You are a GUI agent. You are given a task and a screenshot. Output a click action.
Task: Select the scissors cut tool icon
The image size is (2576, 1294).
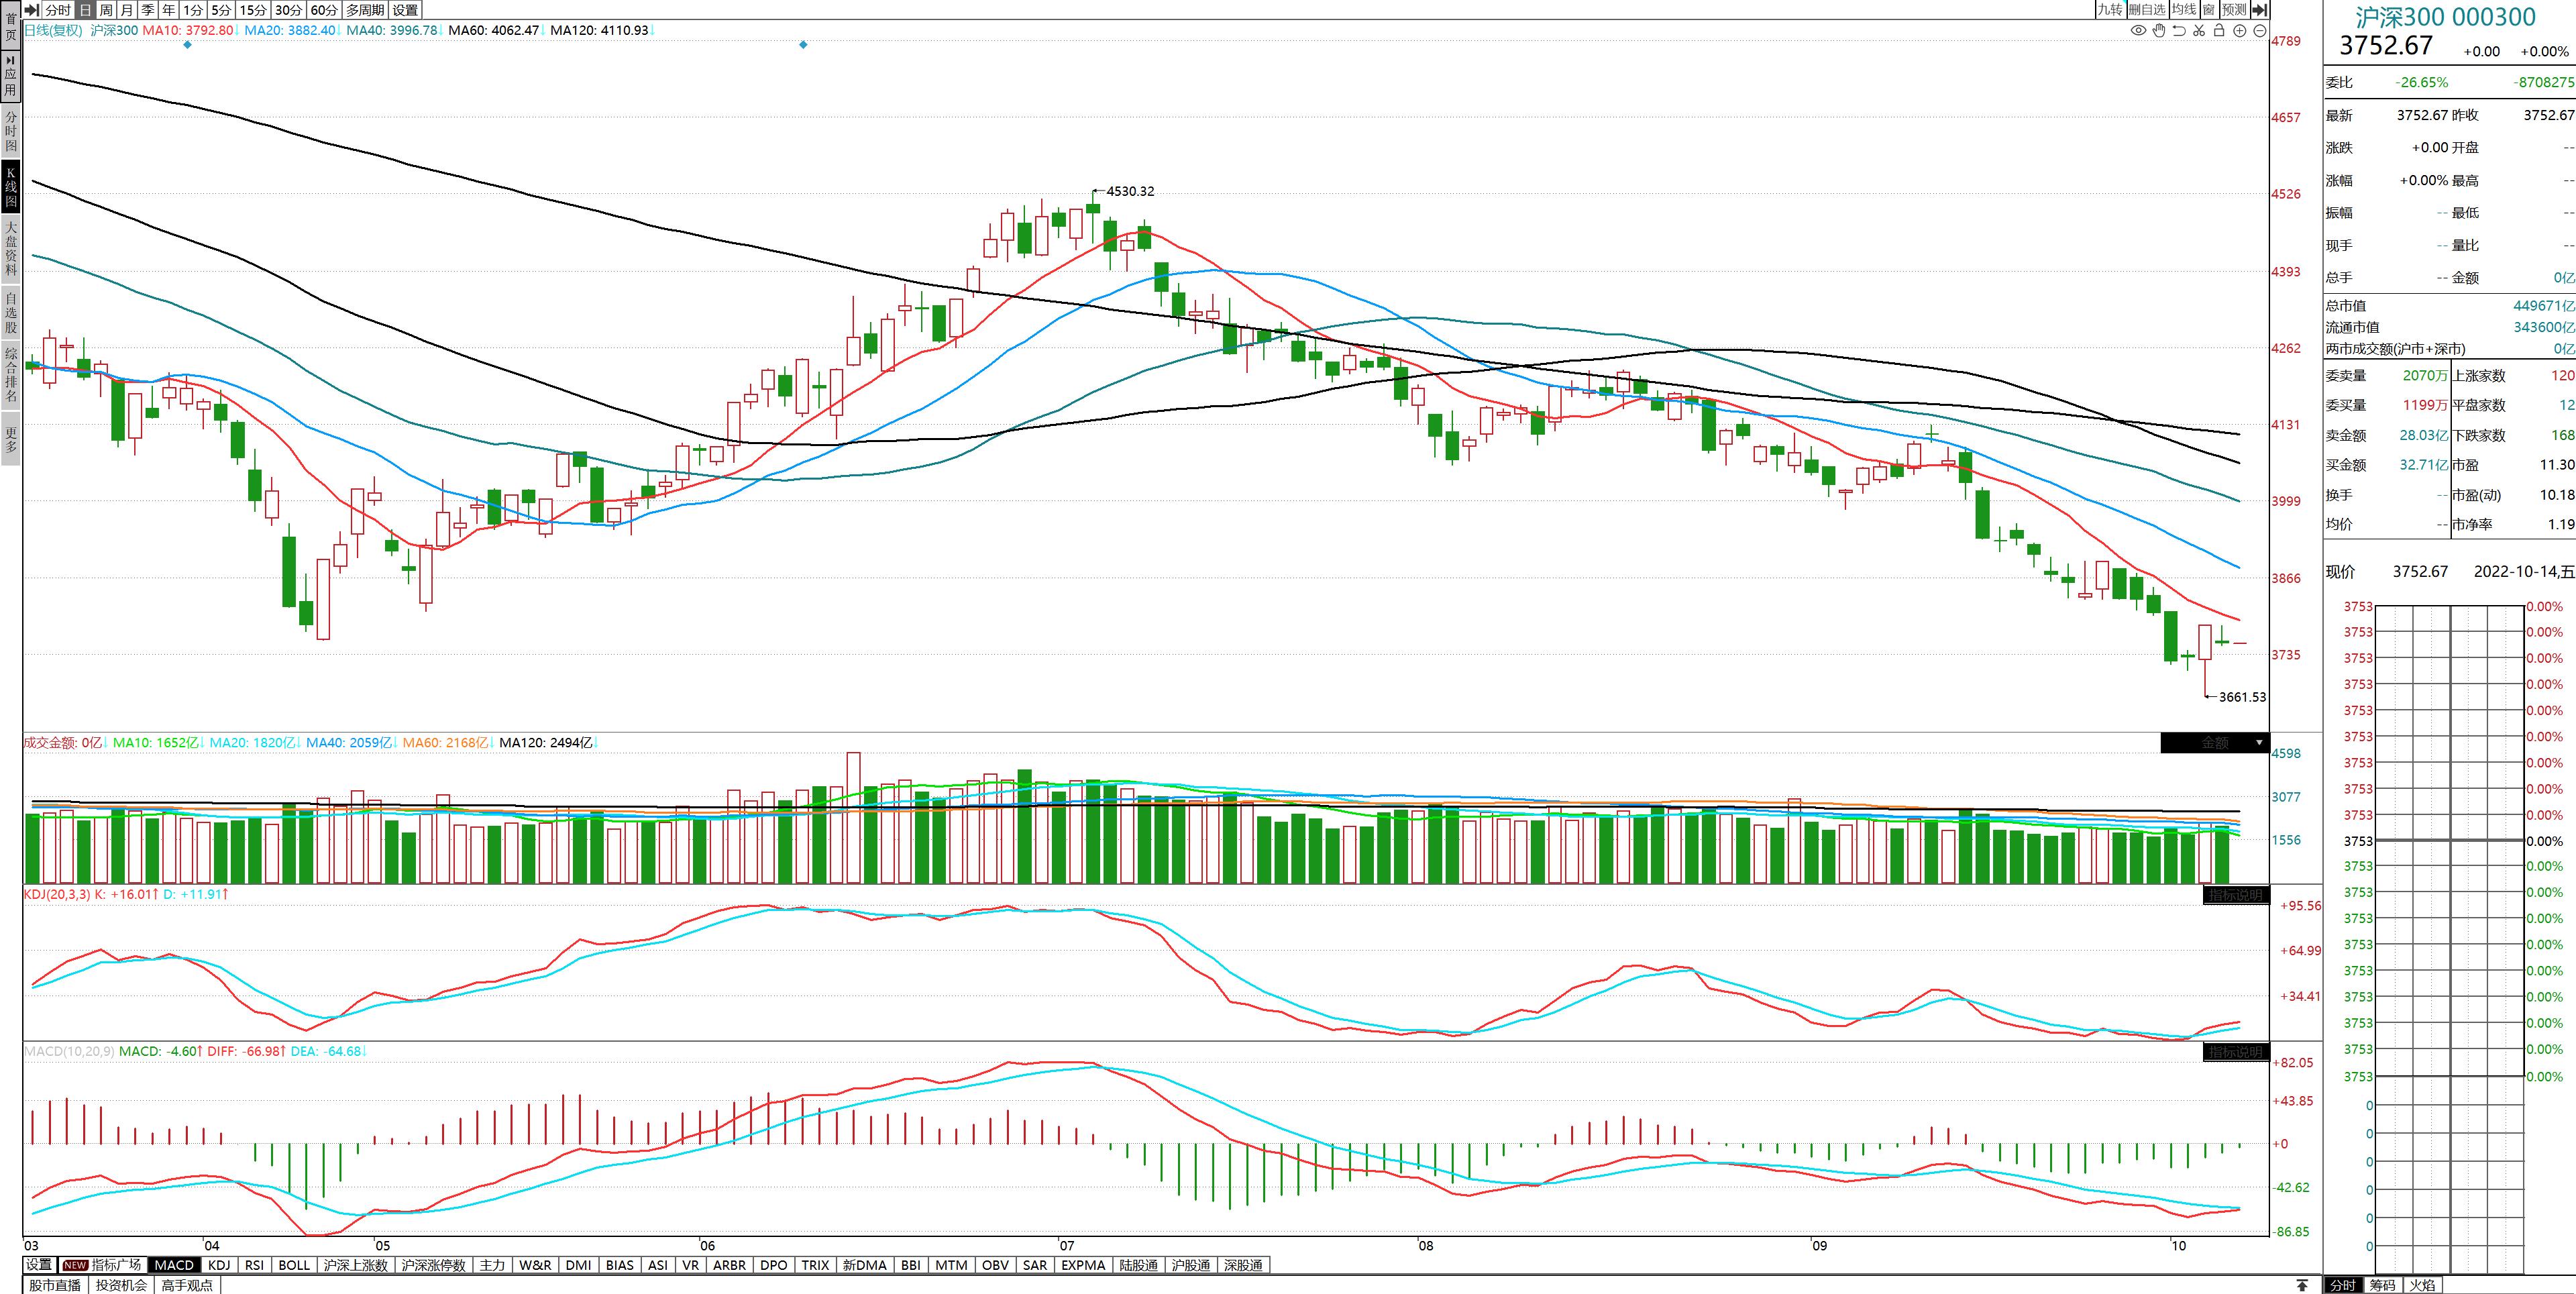pyautogui.click(x=2199, y=31)
